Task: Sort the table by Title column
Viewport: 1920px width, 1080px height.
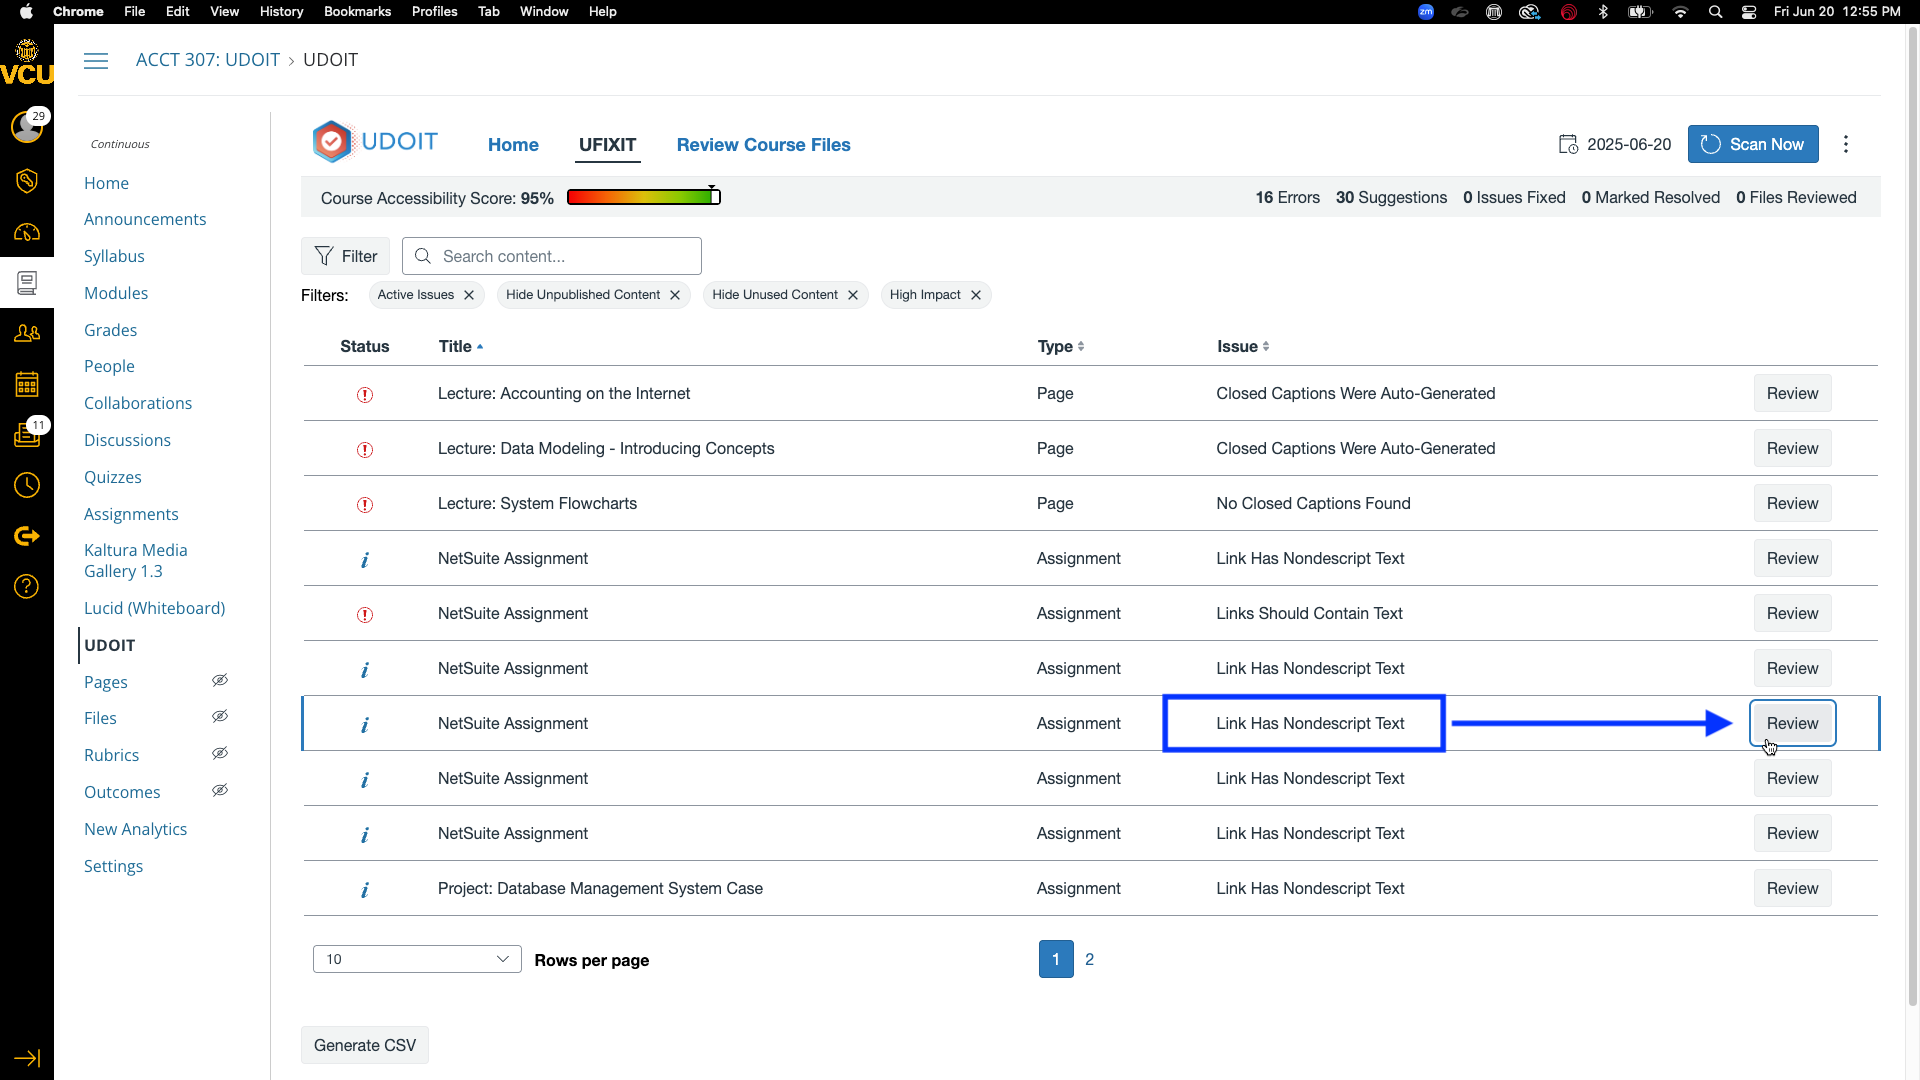Action: (x=461, y=346)
